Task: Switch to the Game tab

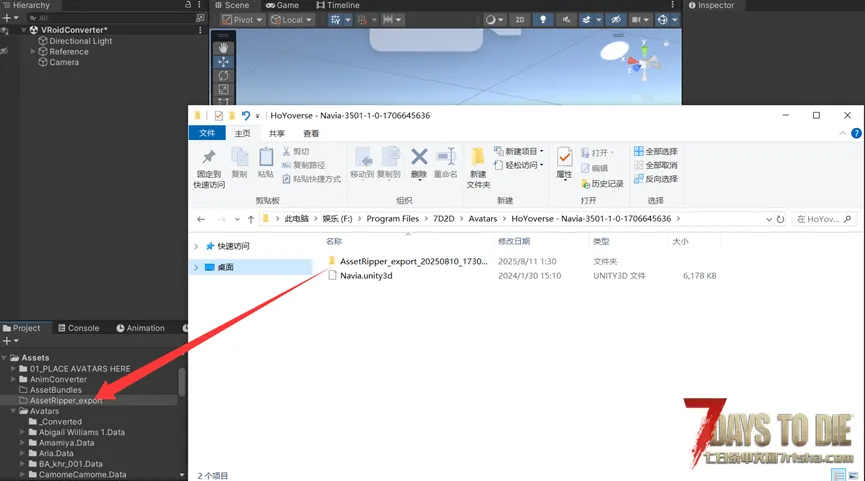Action: tap(282, 5)
